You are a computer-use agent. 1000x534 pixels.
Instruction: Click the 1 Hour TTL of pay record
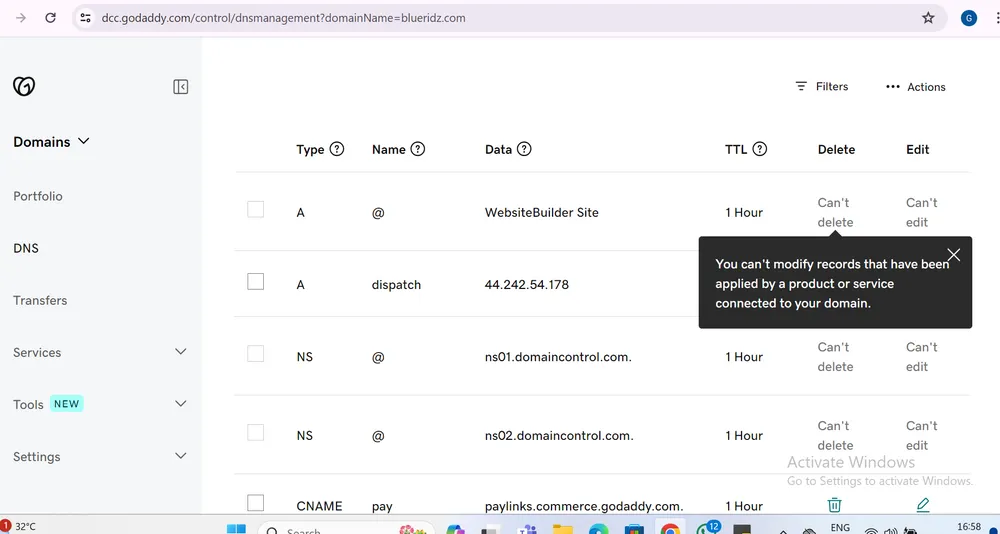[x=744, y=506]
